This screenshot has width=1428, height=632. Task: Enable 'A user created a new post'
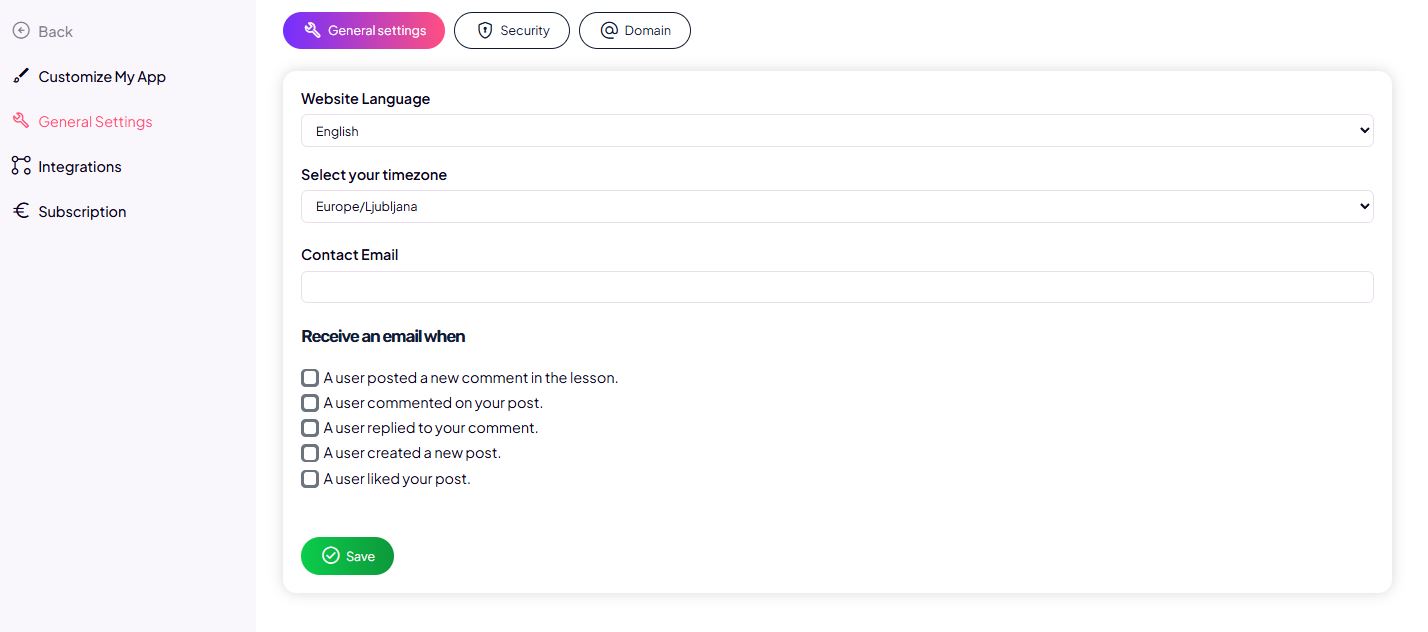pos(310,453)
